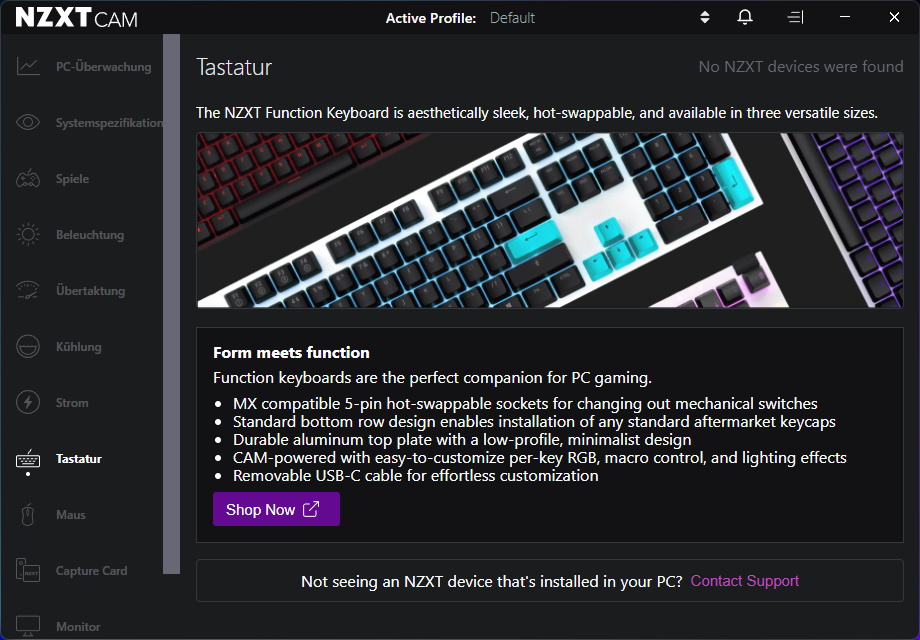Open the CAM settings menu icon
Viewport: 920px width, 640px height.
pyautogui.click(x=793, y=17)
